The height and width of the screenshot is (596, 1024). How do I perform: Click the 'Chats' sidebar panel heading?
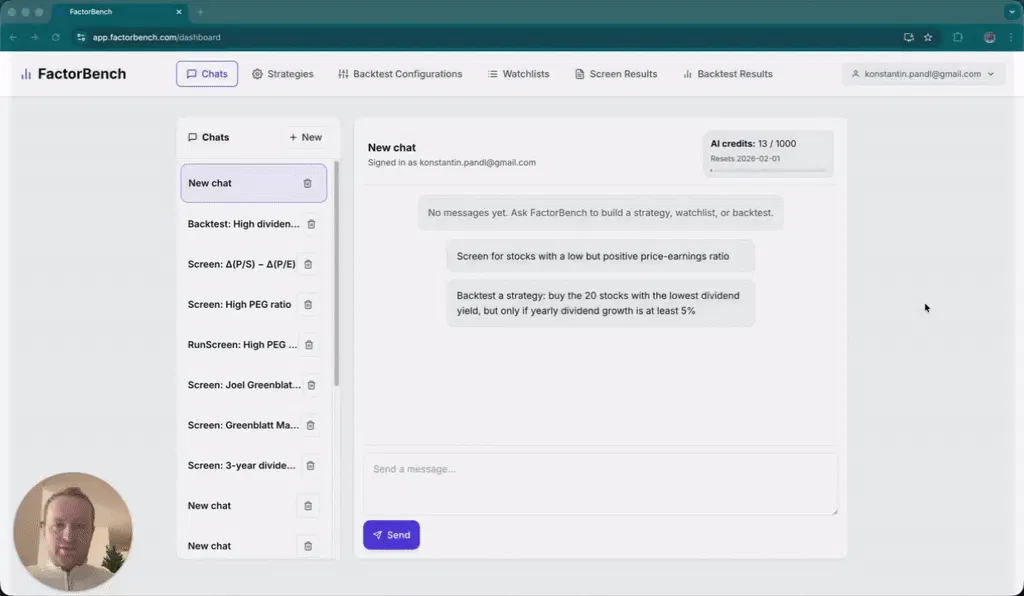pyautogui.click(x=208, y=137)
